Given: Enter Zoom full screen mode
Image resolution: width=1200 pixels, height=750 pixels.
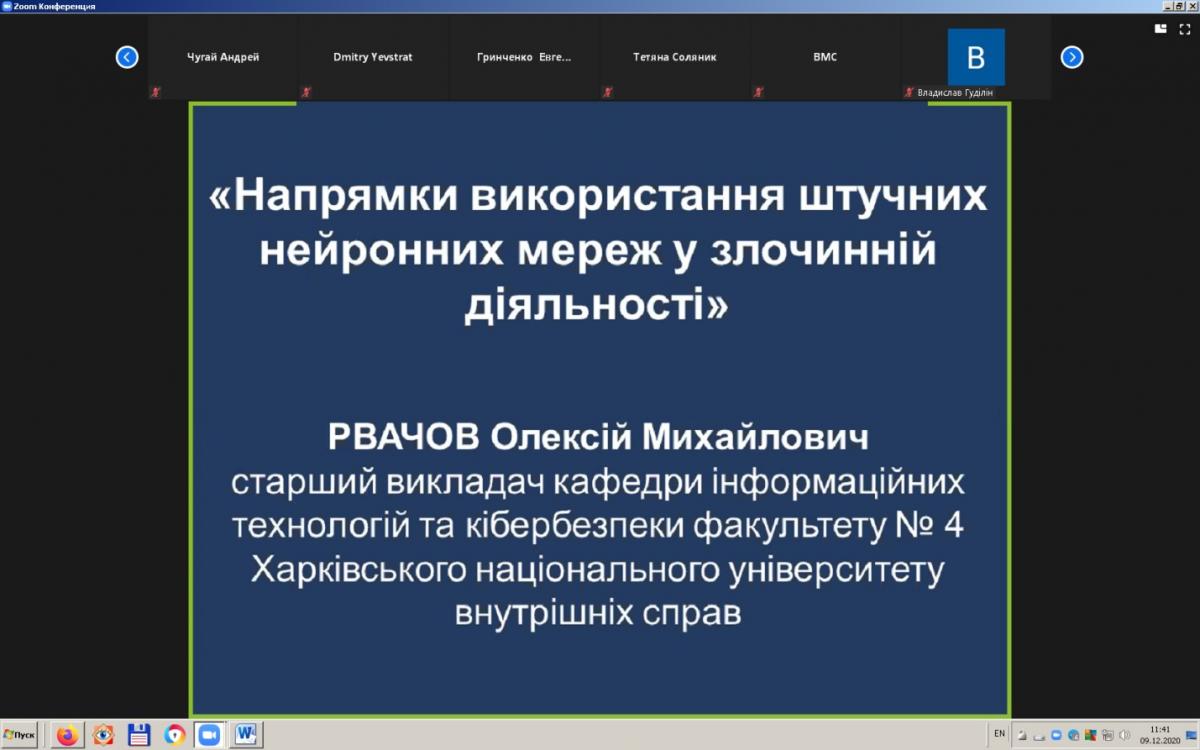Looking at the screenshot, I should pyautogui.click(x=1185, y=29).
